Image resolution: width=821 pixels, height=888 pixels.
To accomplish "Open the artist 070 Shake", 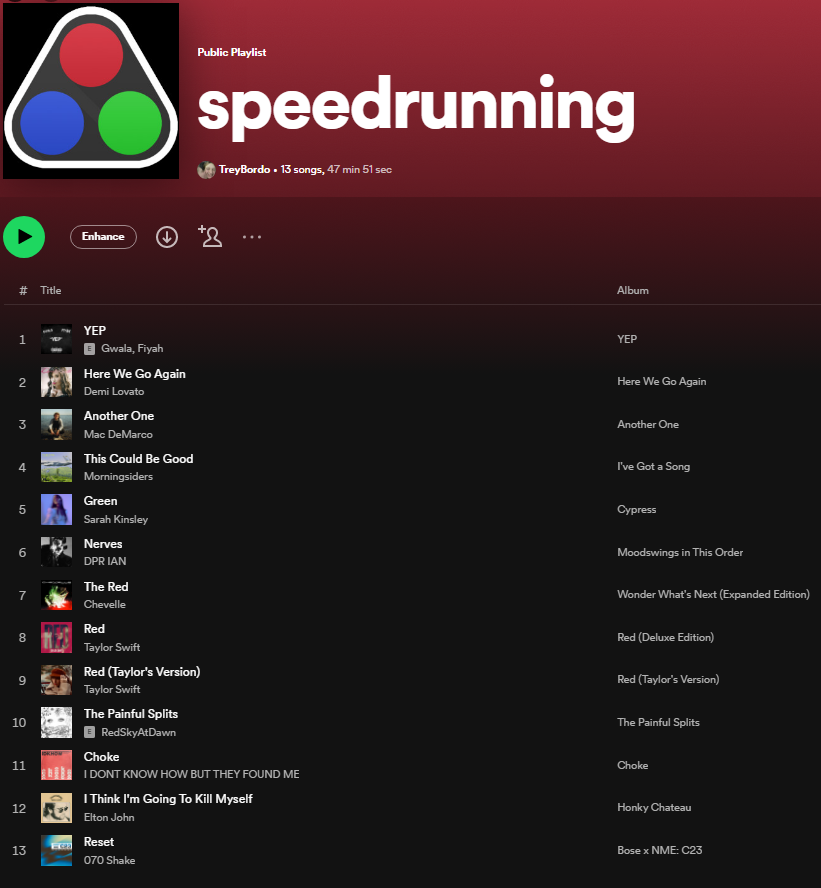I will (109, 860).
